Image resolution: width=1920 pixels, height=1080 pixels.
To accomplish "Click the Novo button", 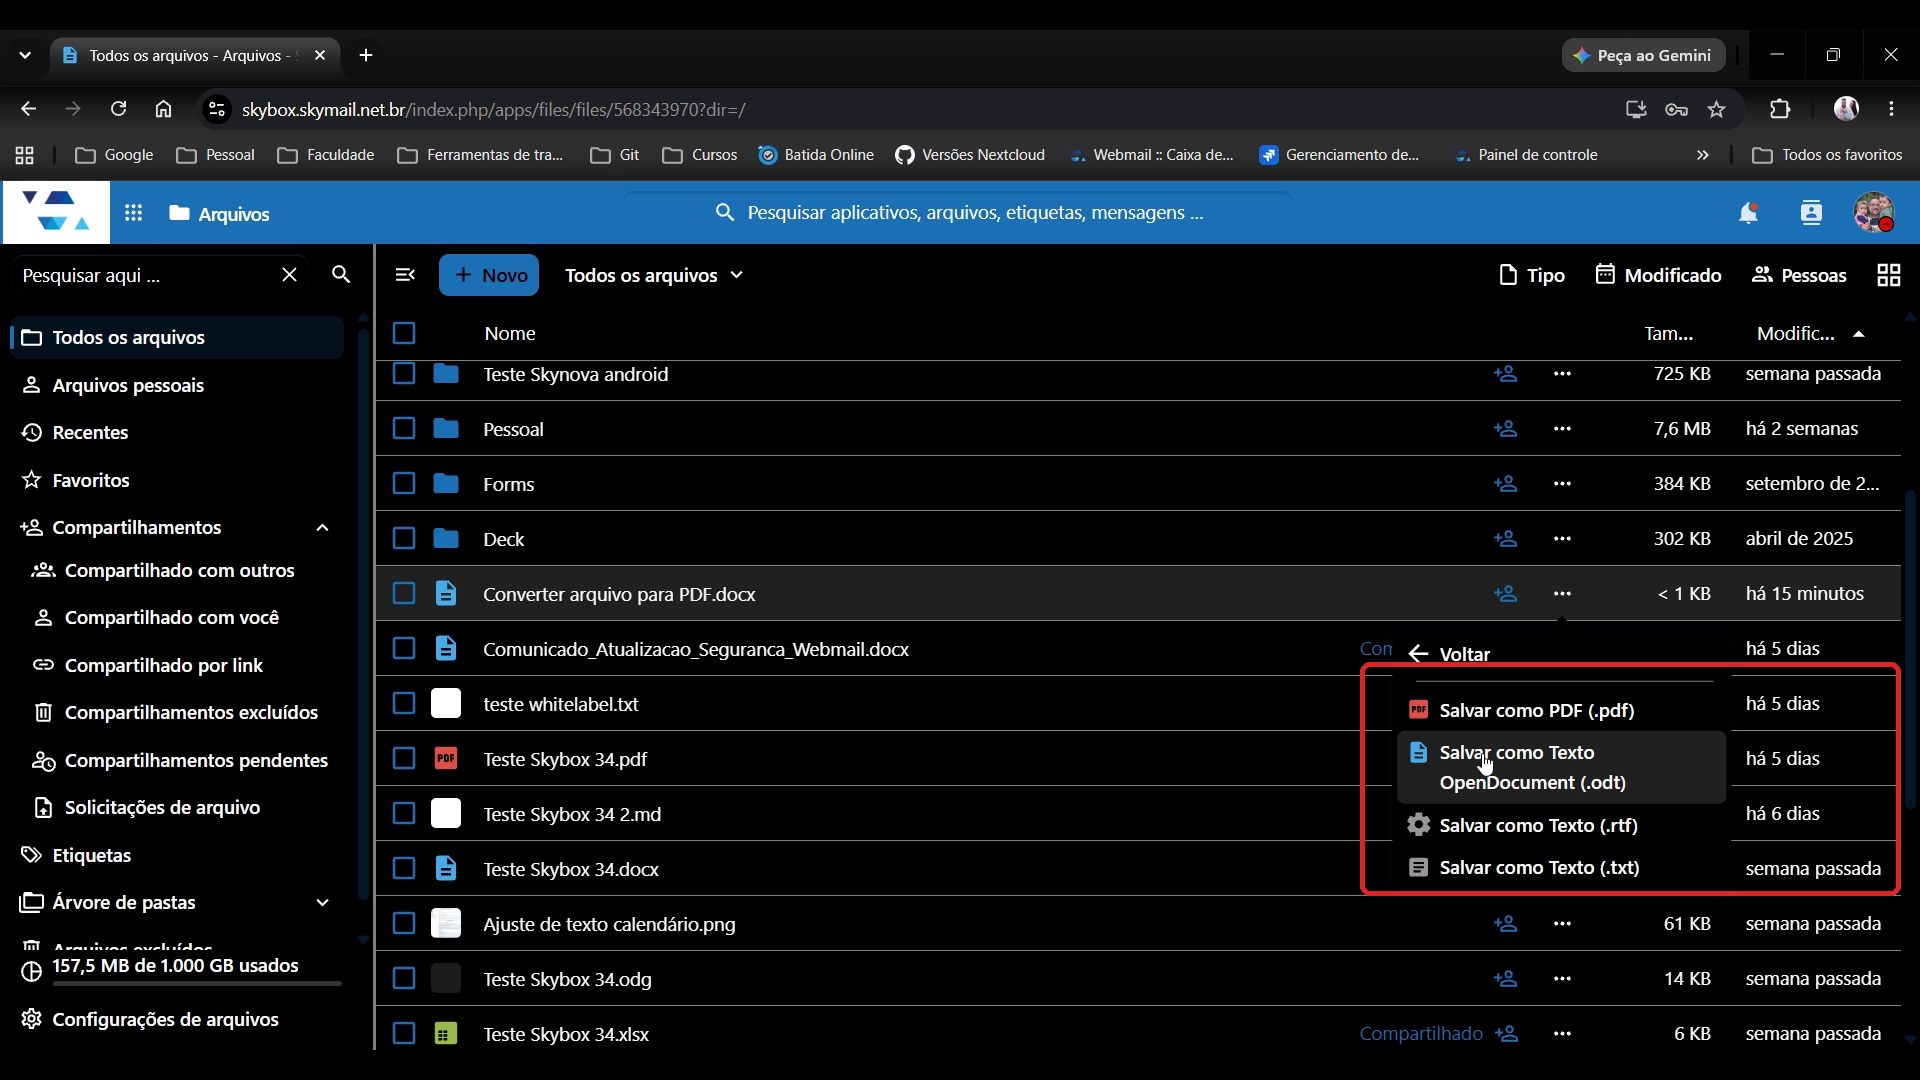I will [x=489, y=275].
